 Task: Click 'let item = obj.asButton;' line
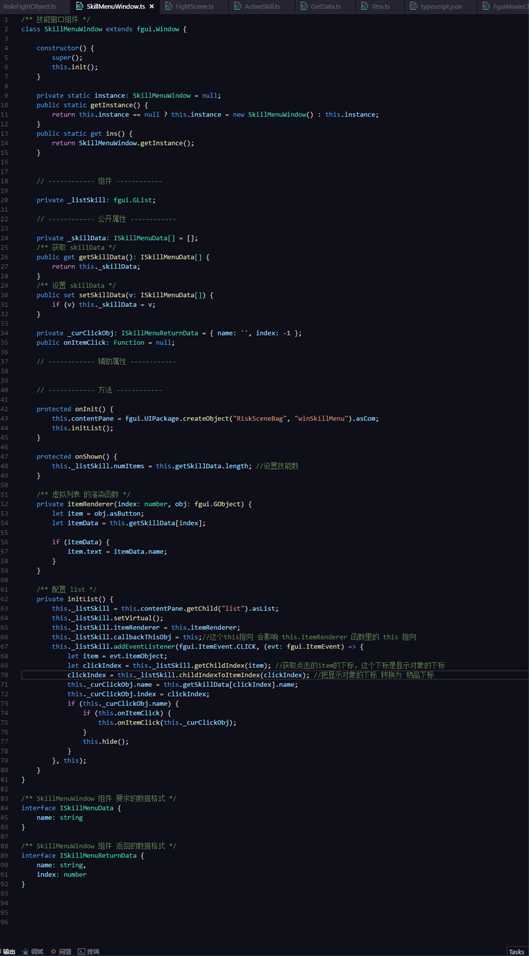click(x=98, y=513)
